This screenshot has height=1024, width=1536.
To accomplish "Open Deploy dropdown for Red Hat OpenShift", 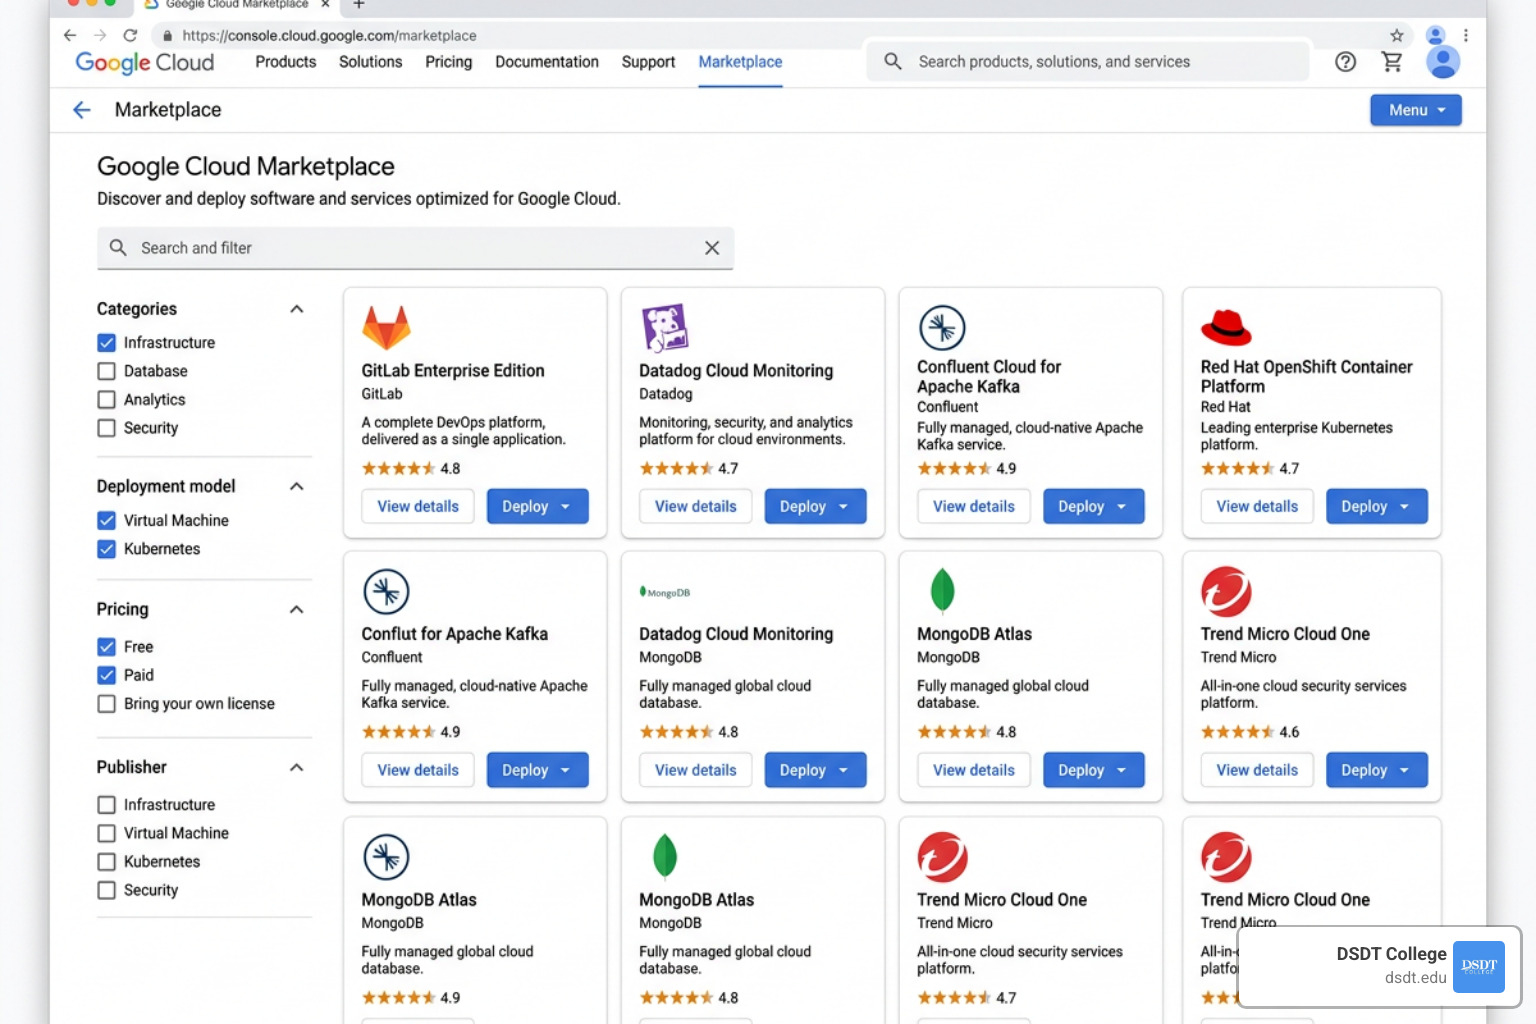I will click(x=1376, y=506).
